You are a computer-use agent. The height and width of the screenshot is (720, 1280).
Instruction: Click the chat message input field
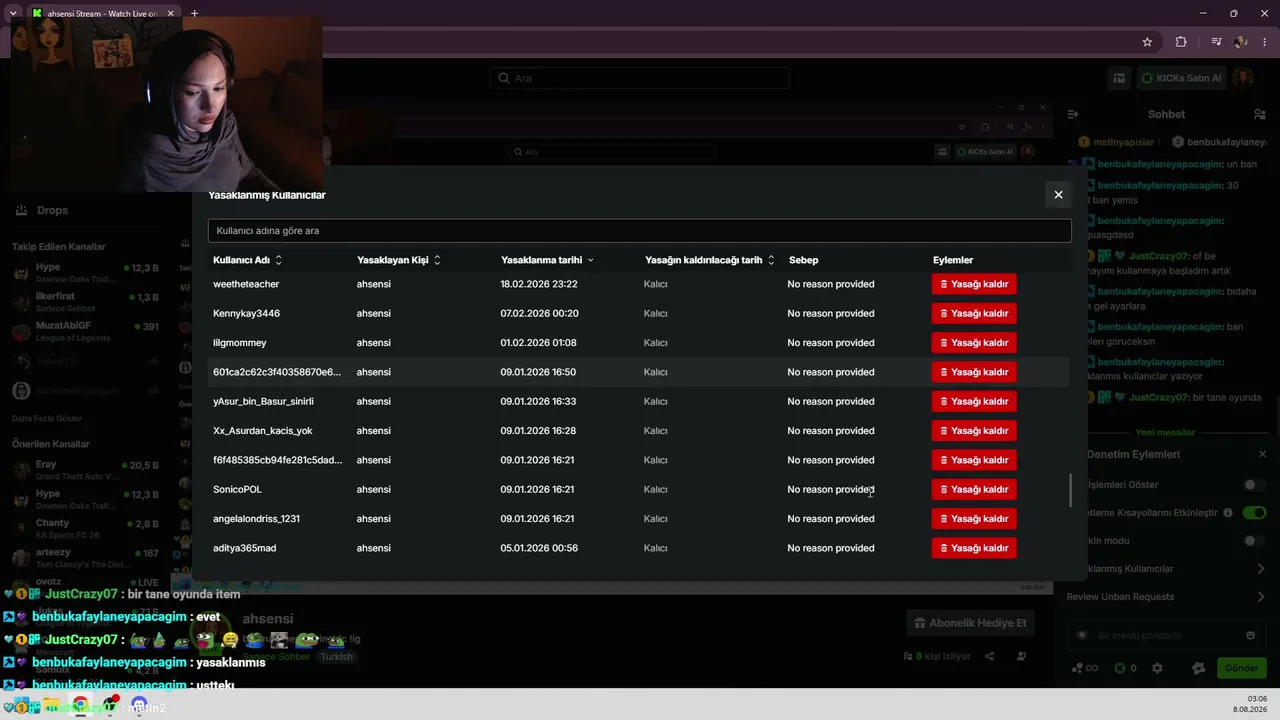pos(1164,635)
